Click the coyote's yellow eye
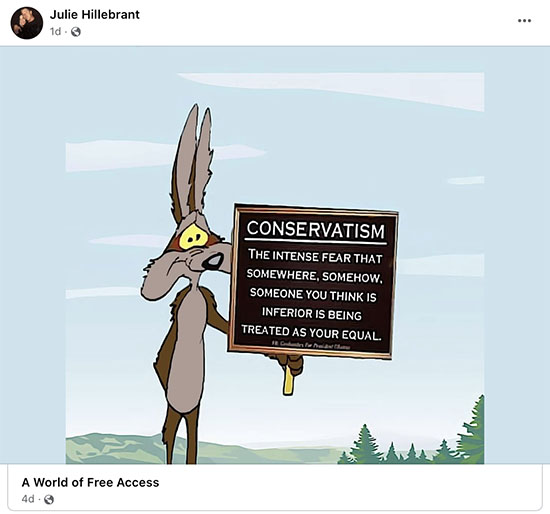The height and width of the screenshot is (514, 550). coord(193,237)
